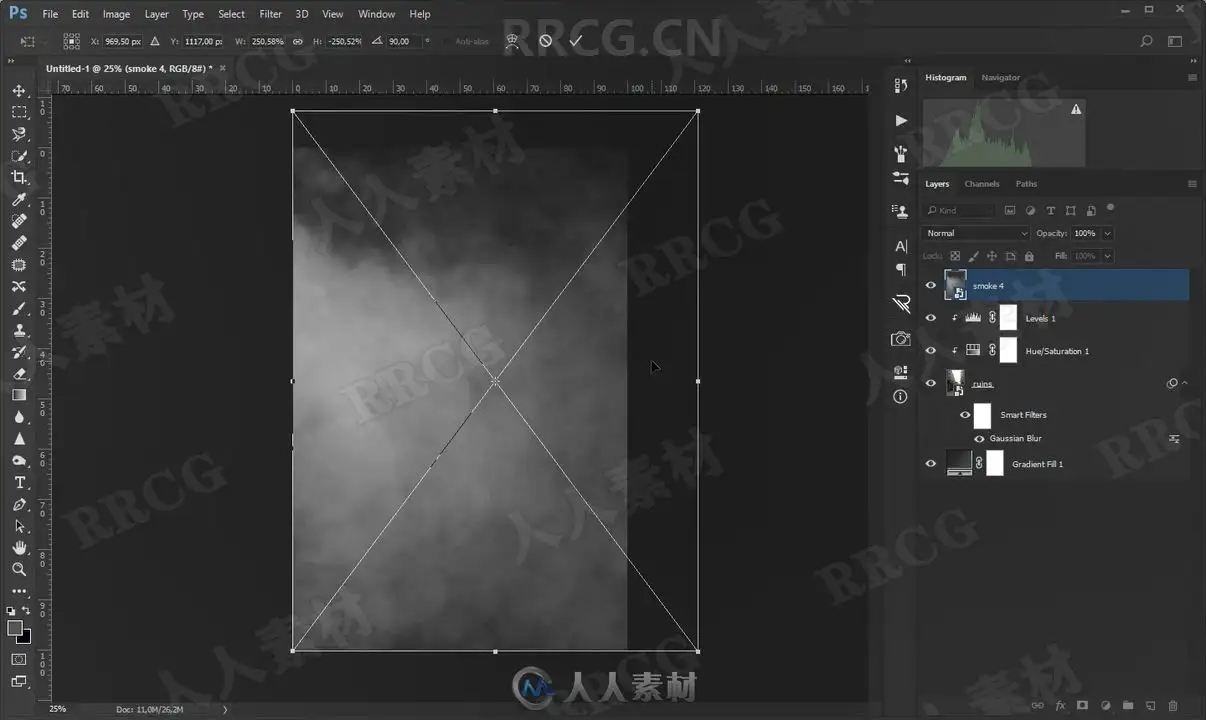Select the Eyedropper tool
1206x720 pixels.
[19, 200]
